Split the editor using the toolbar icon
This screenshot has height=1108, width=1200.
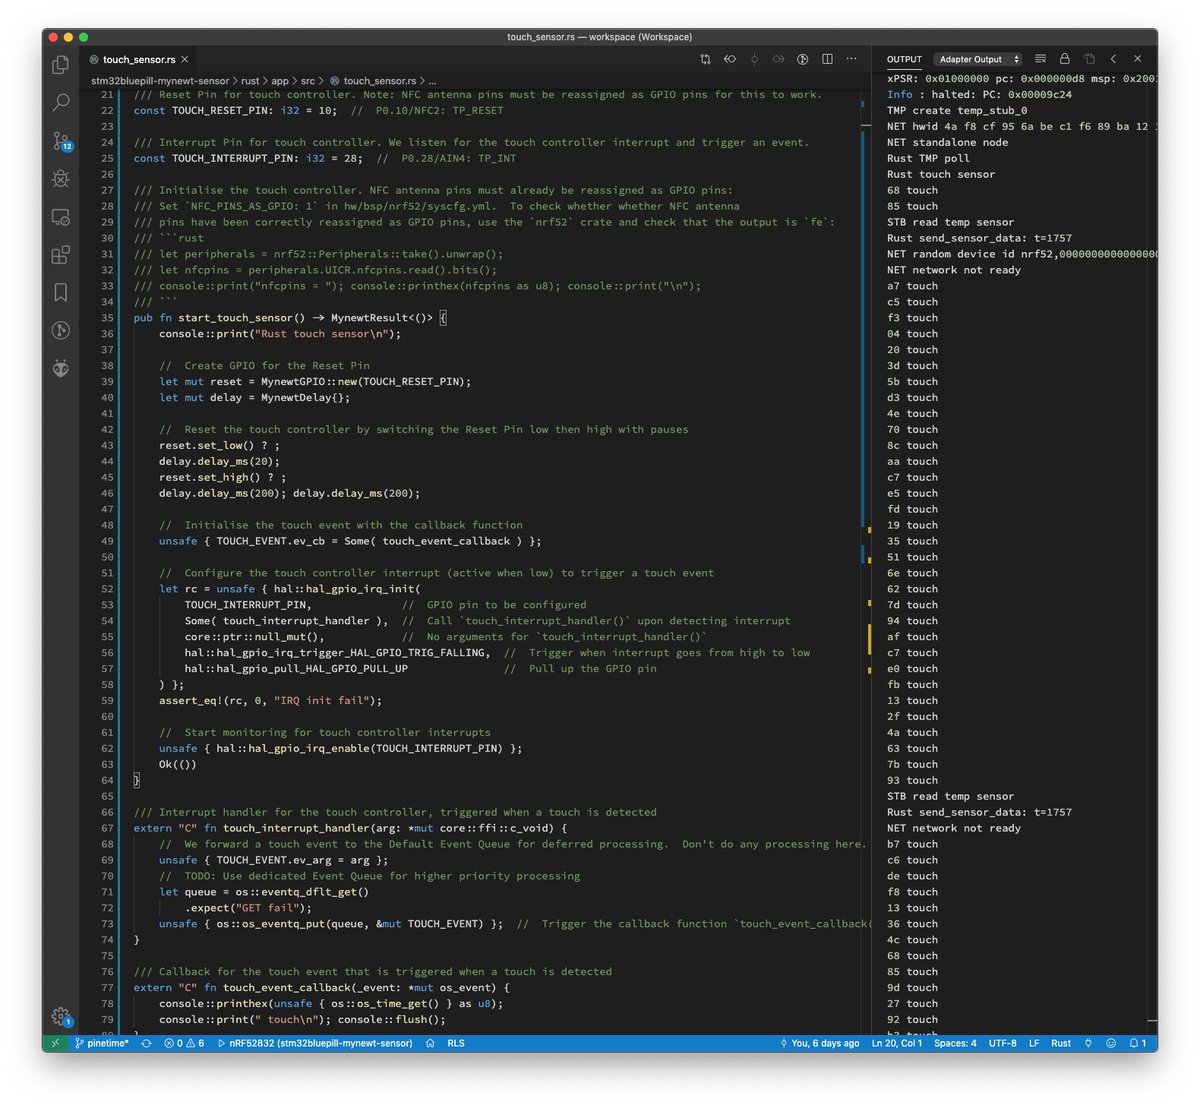tap(827, 59)
